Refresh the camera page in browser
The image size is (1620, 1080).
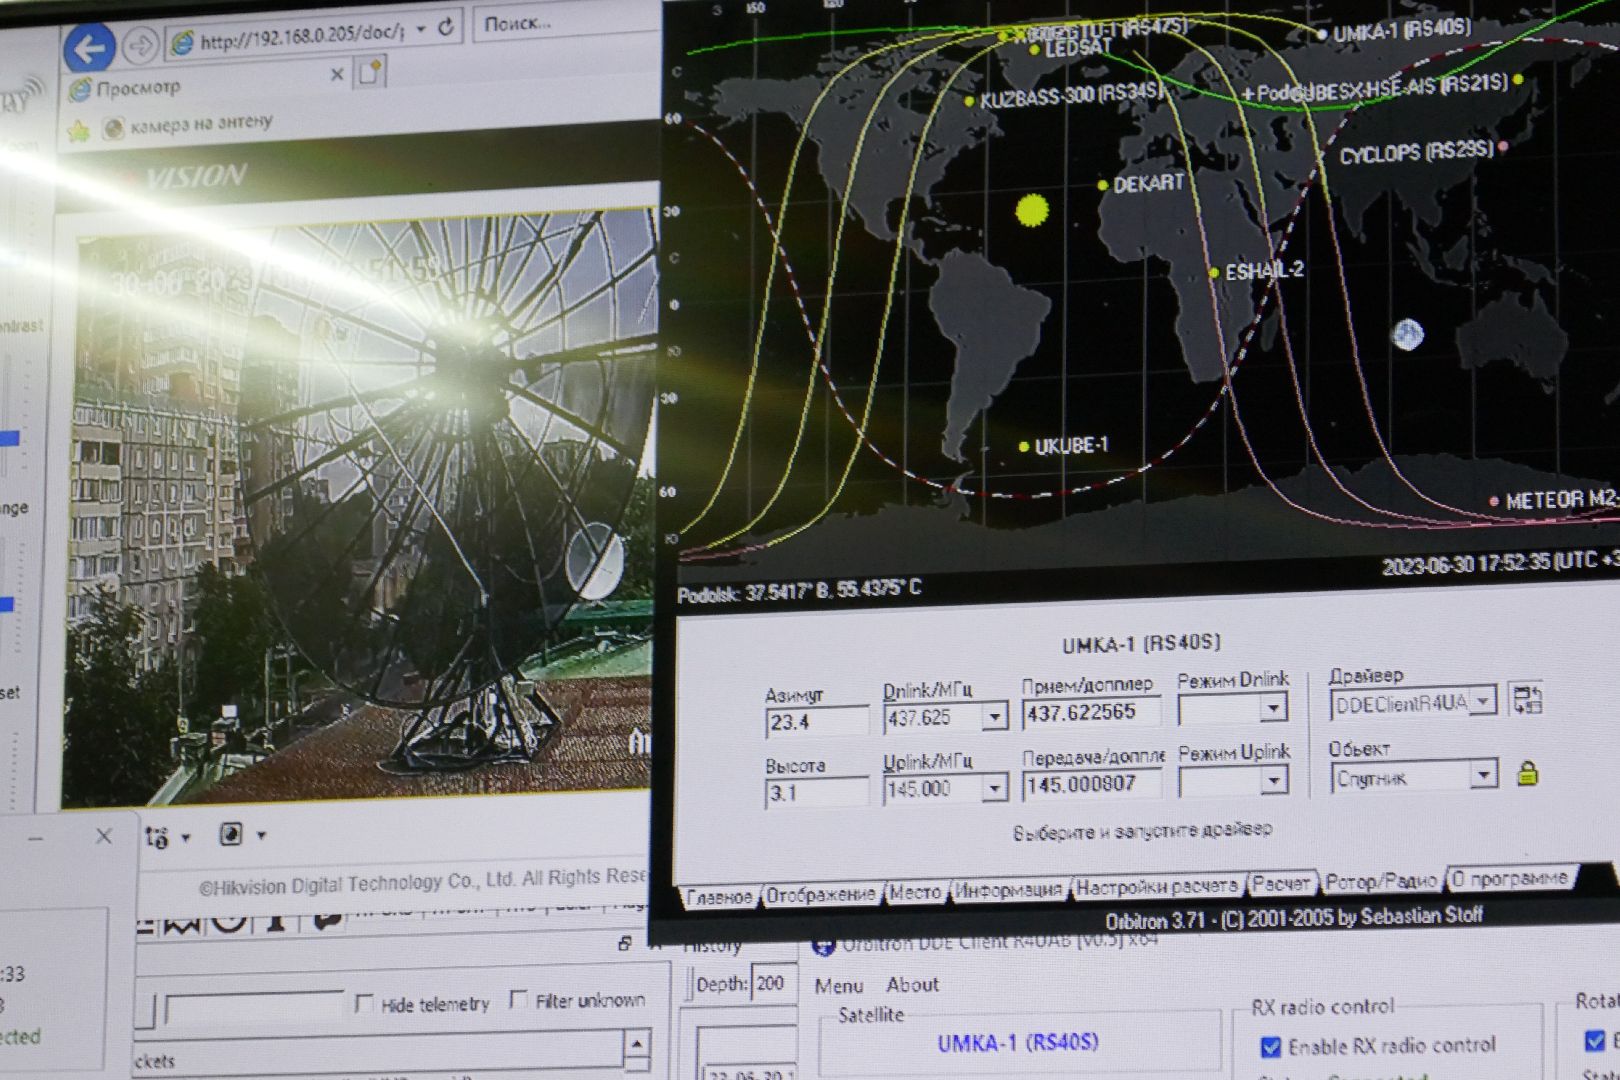pos(447,28)
